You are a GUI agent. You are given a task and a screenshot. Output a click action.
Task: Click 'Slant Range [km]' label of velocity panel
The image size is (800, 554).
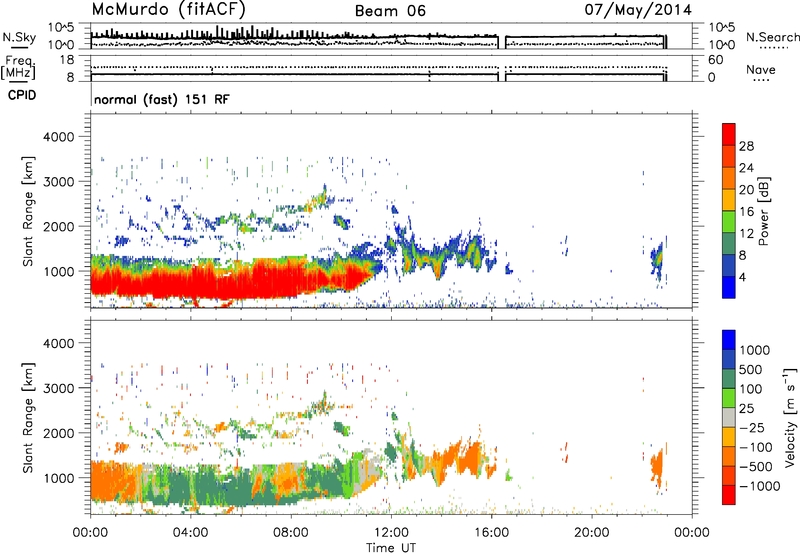[28, 417]
